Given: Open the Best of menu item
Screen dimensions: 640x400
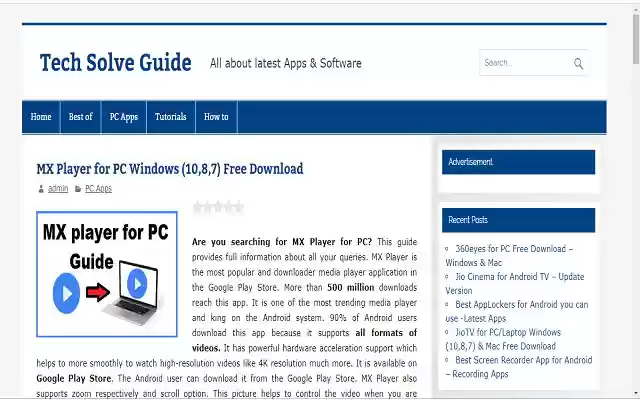Looking at the screenshot, I should click(80, 117).
